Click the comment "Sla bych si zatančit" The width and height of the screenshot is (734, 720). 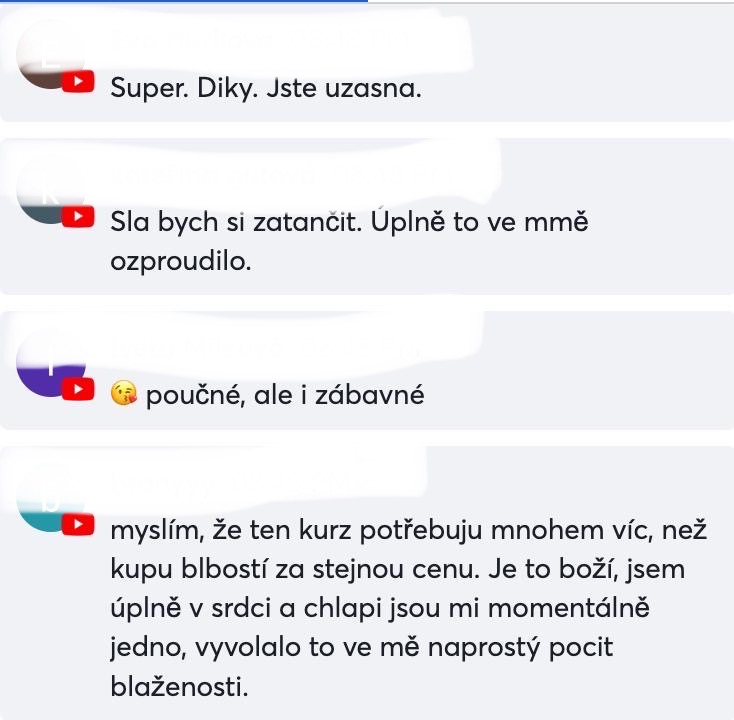349,241
